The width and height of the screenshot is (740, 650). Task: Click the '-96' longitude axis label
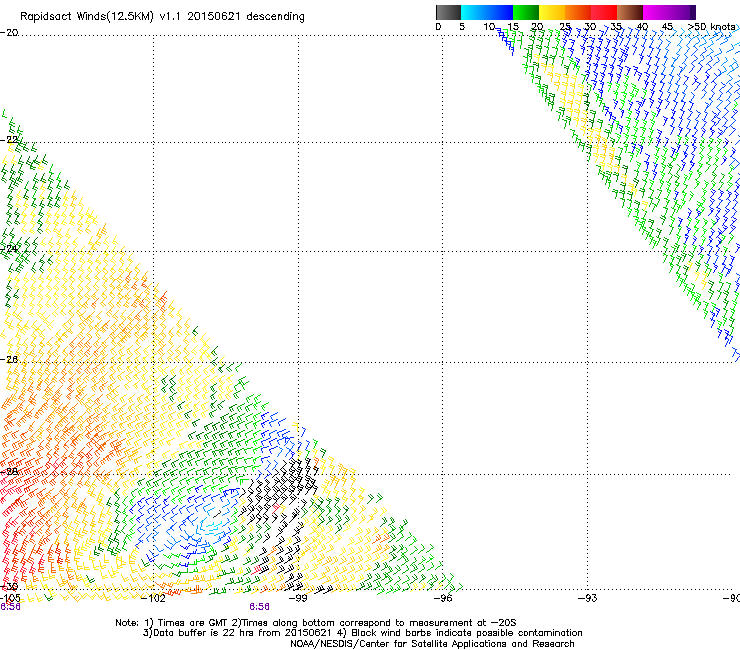(443, 599)
